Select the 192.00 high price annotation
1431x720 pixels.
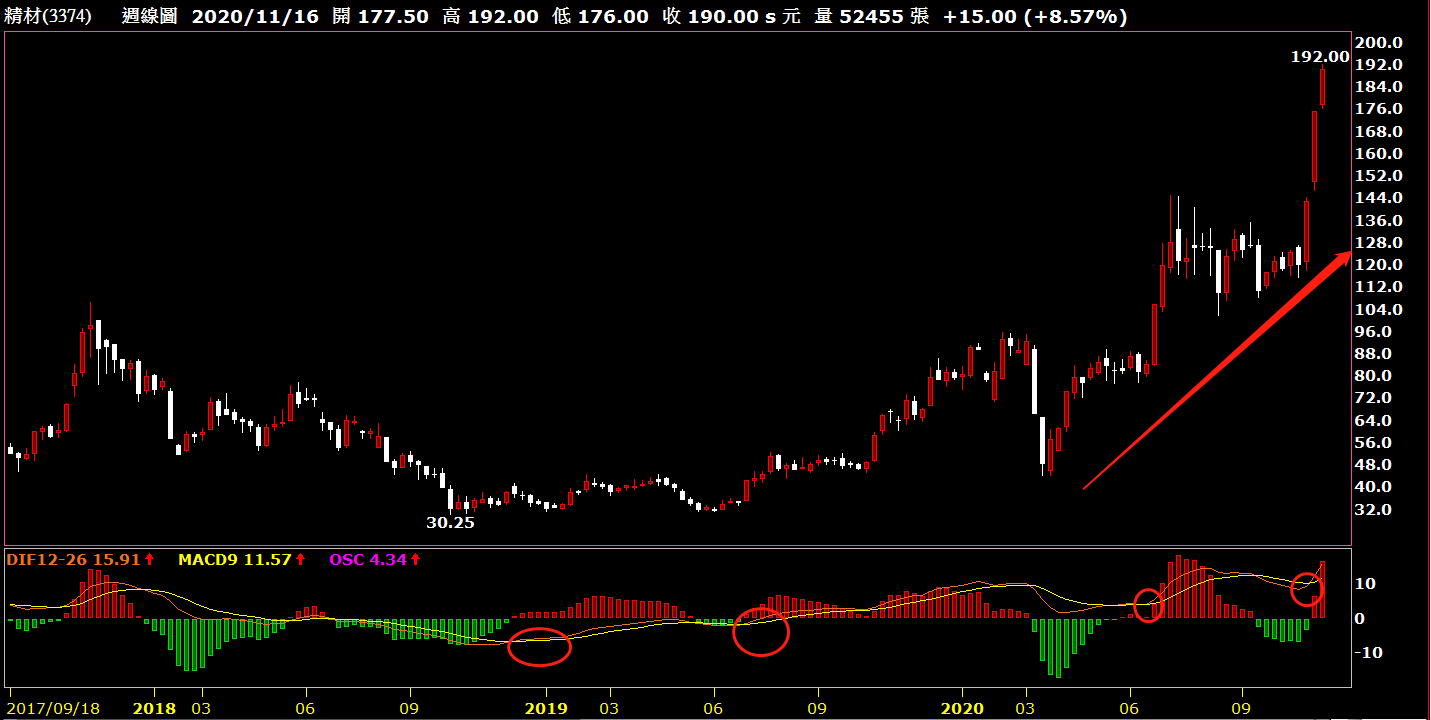pos(1319,57)
